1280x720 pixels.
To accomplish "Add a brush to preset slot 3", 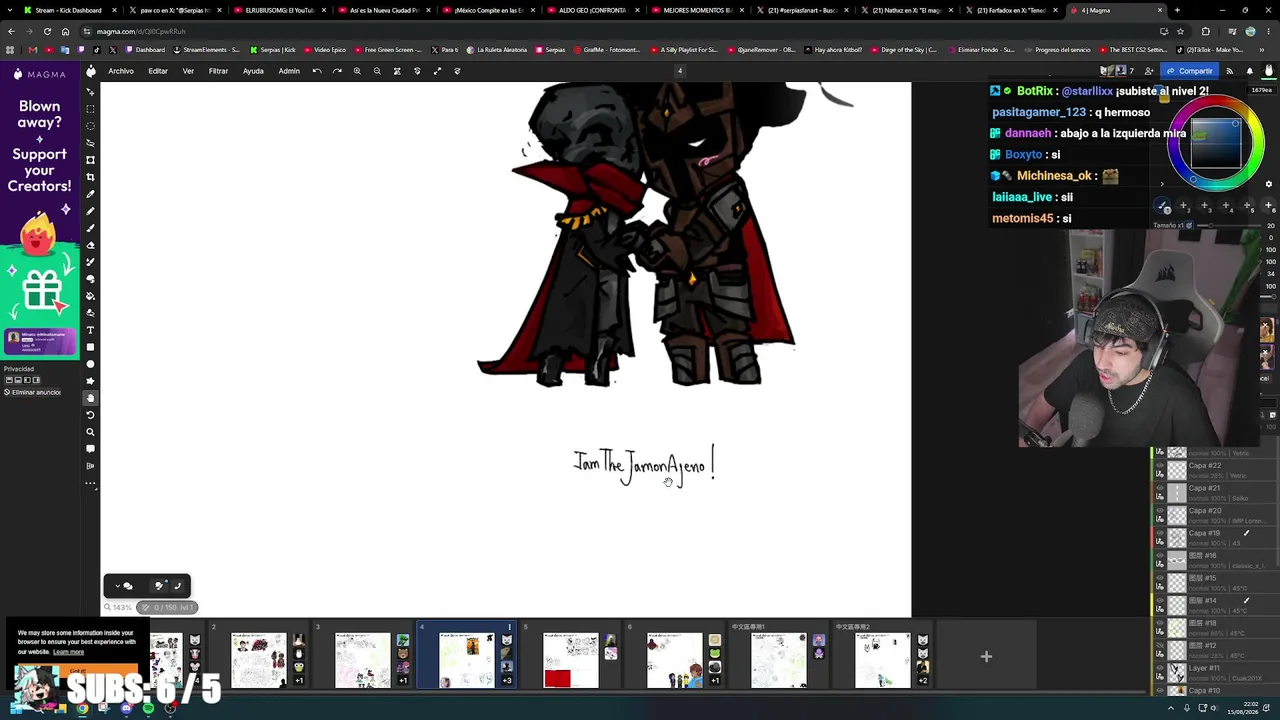I will 1205,206.
